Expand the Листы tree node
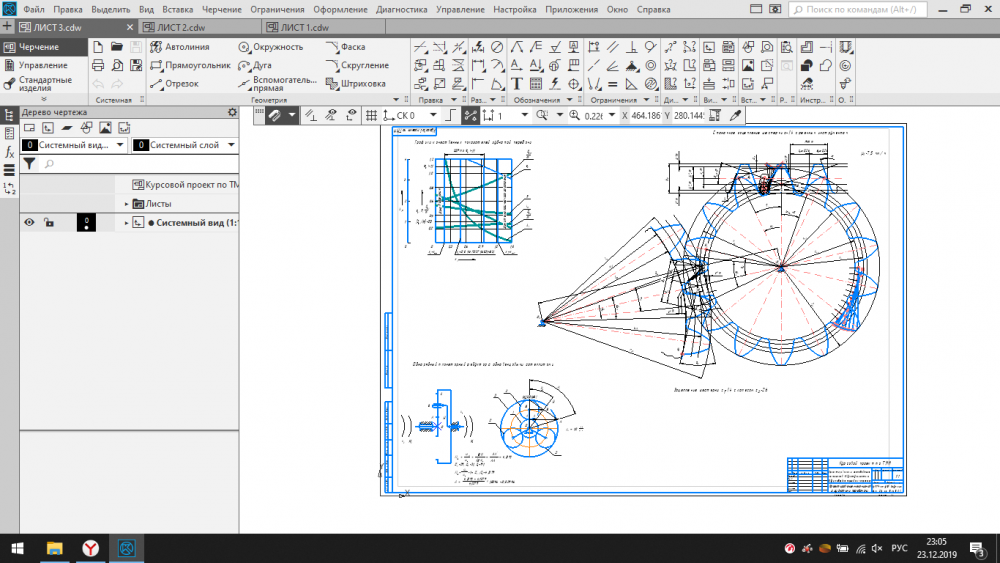 127,204
